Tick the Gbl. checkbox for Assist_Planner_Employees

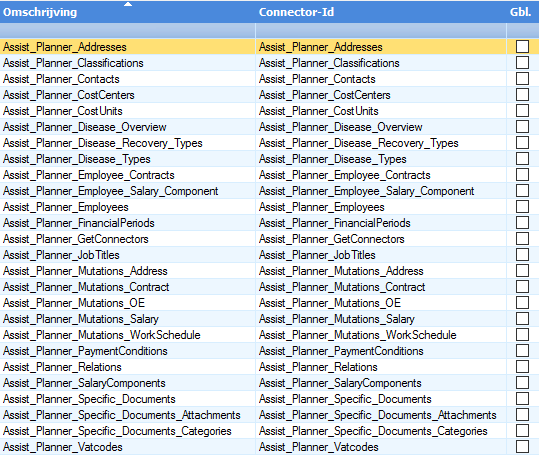[522, 207]
